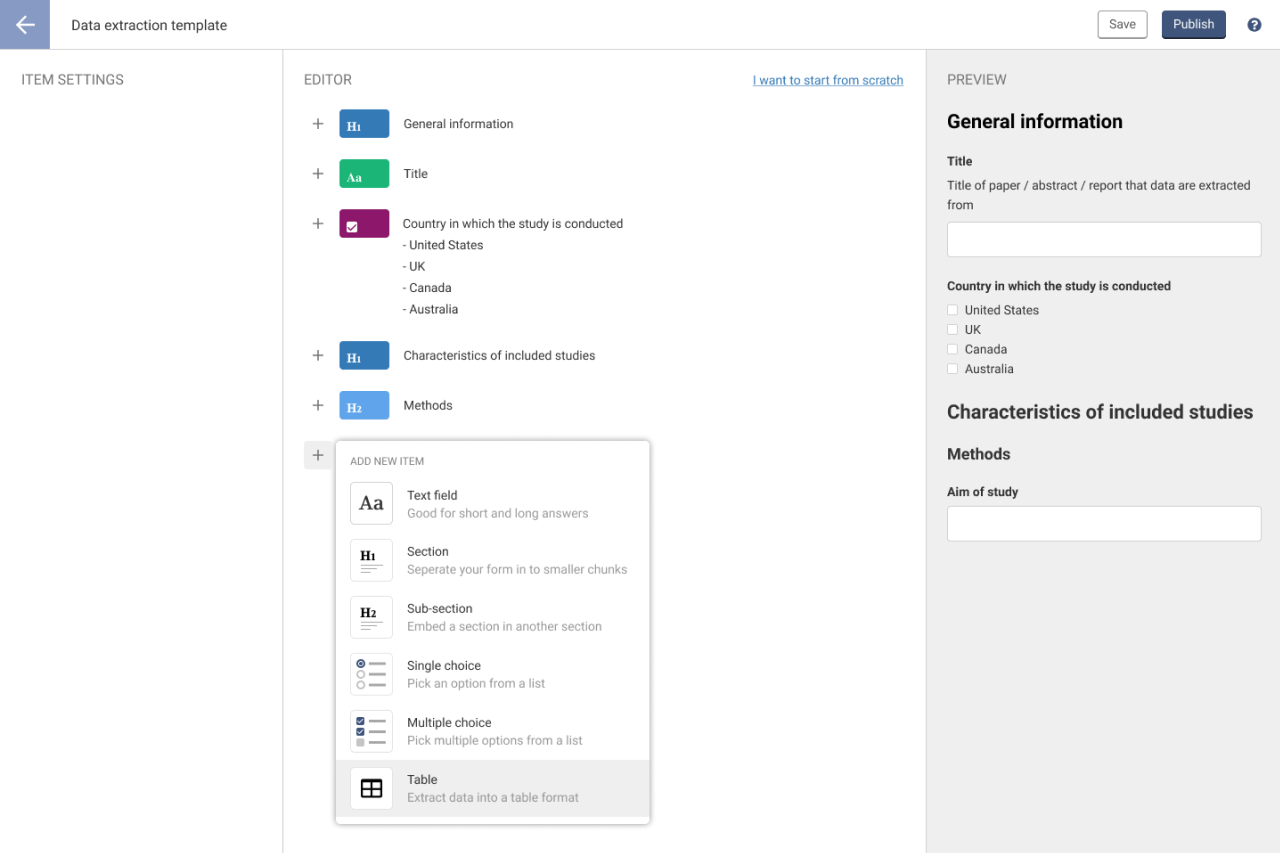The width and height of the screenshot is (1280, 853).
Task: Select the General information editor item text
Action: point(458,124)
